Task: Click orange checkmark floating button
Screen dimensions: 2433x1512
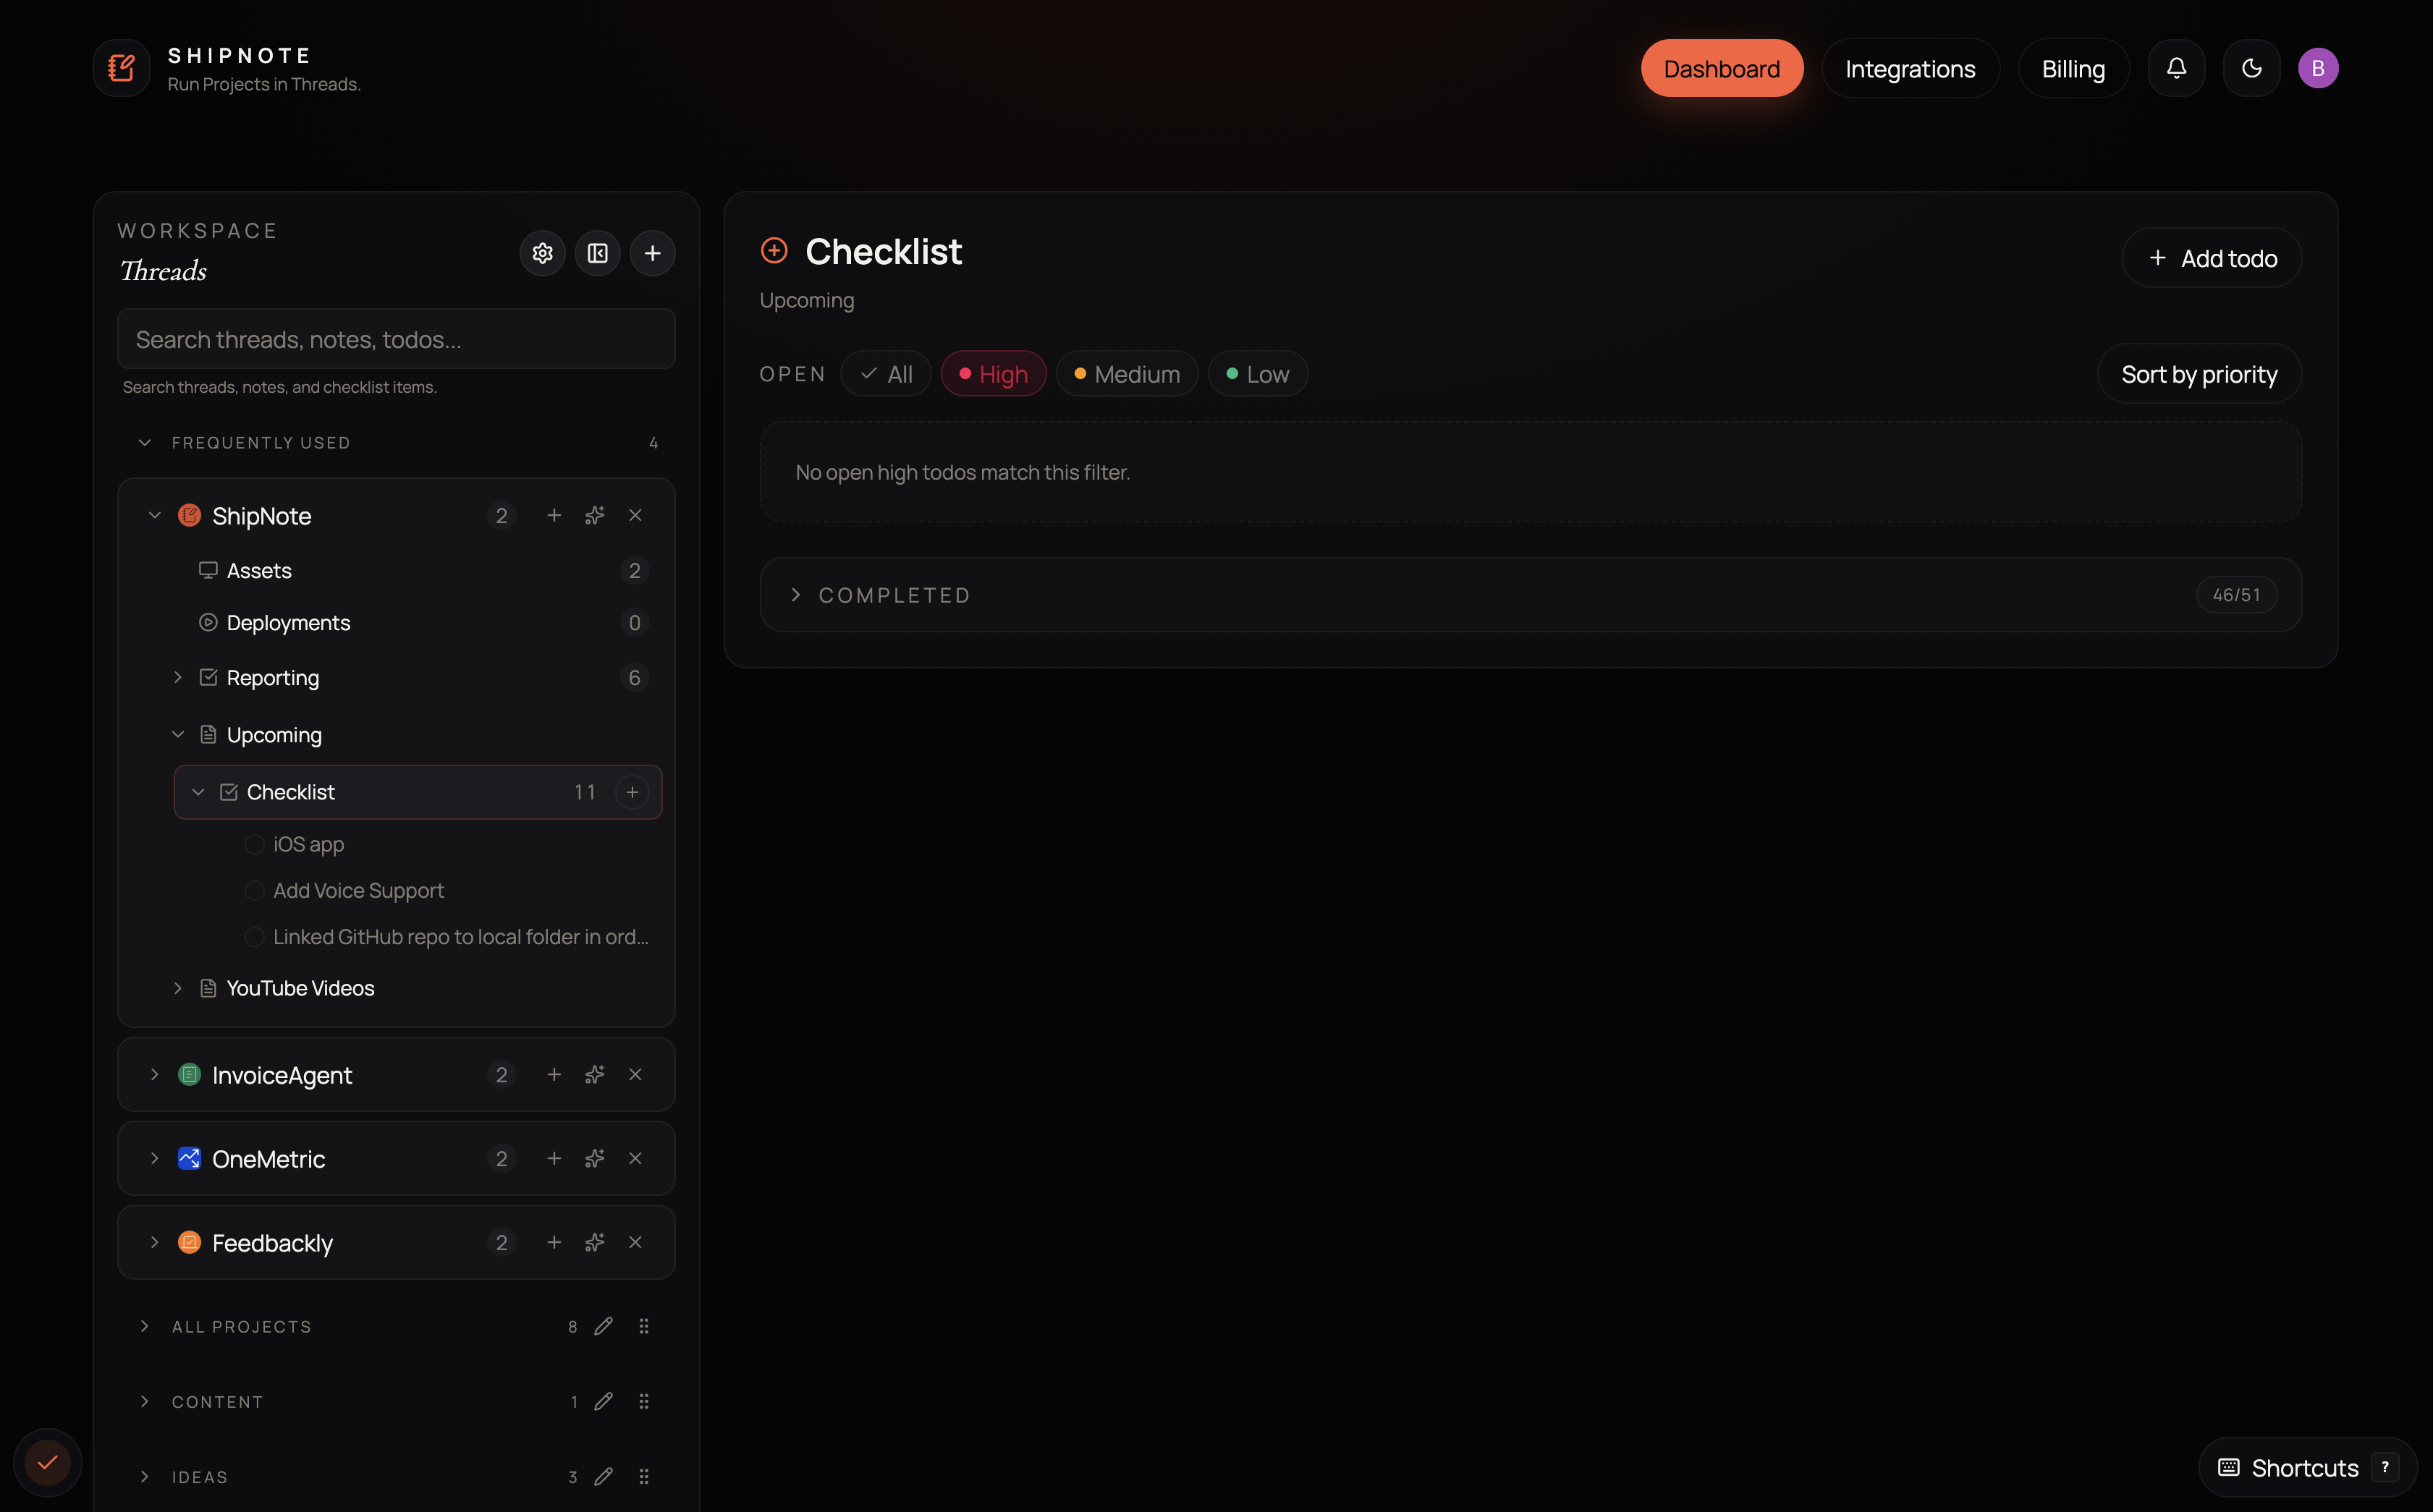Action: 47,1462
